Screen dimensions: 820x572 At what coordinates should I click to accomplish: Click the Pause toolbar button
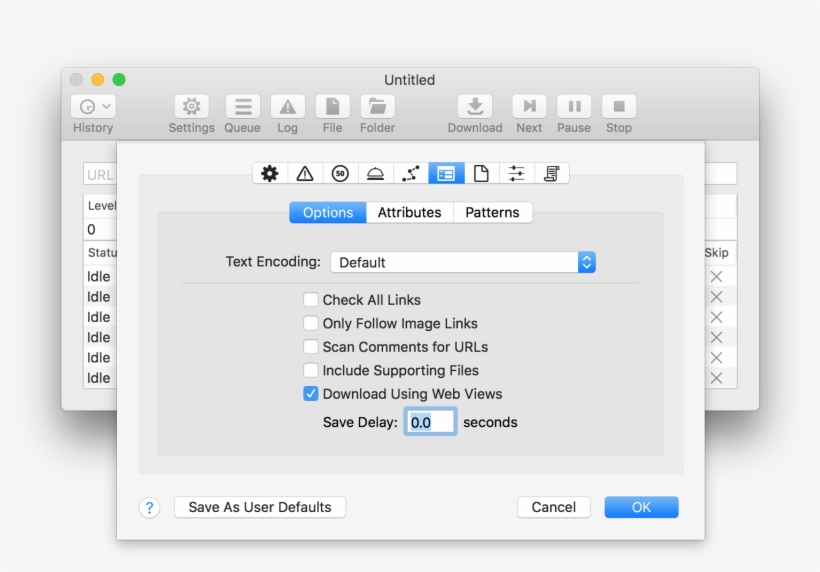574,107
